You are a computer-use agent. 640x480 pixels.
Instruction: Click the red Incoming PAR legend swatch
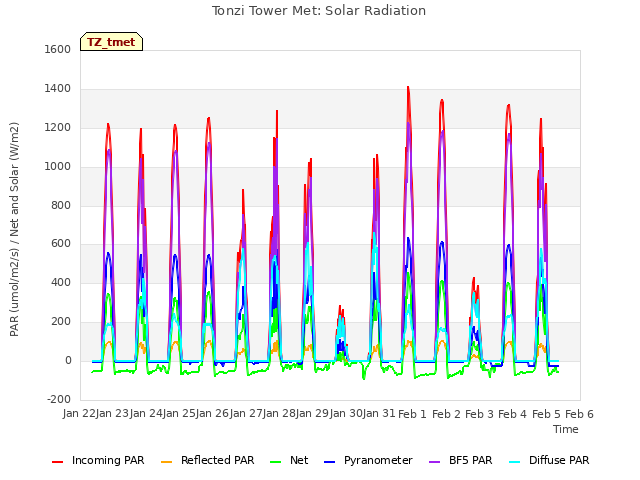tap(58, 462)
